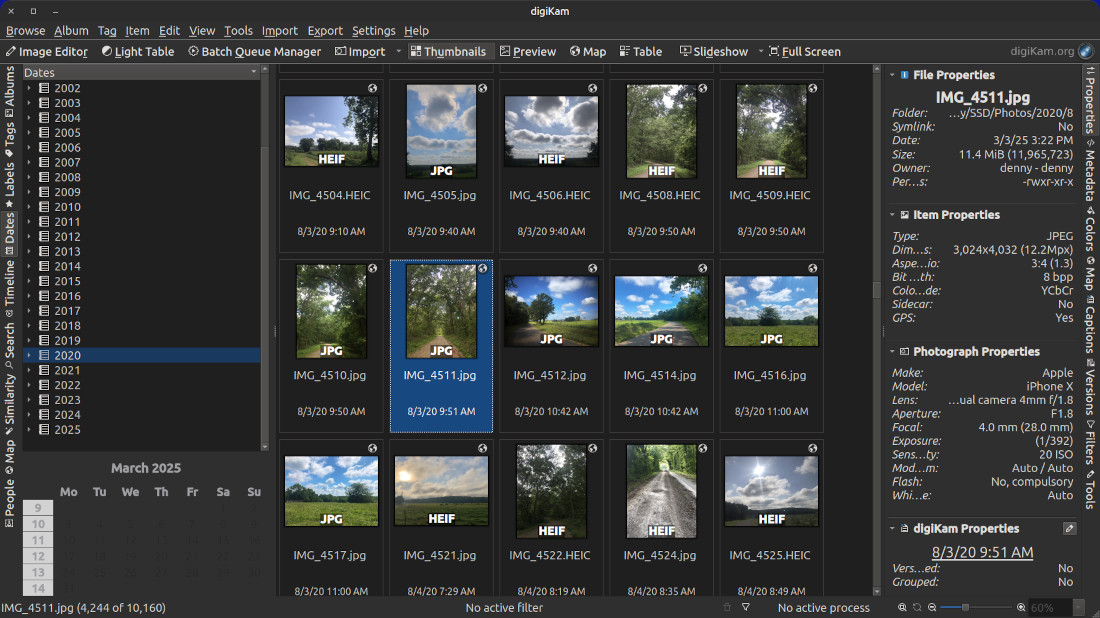Switch to Map view in the toolbar
The height and width of the screenshot is (618, 1100).
tap(588, 51)
